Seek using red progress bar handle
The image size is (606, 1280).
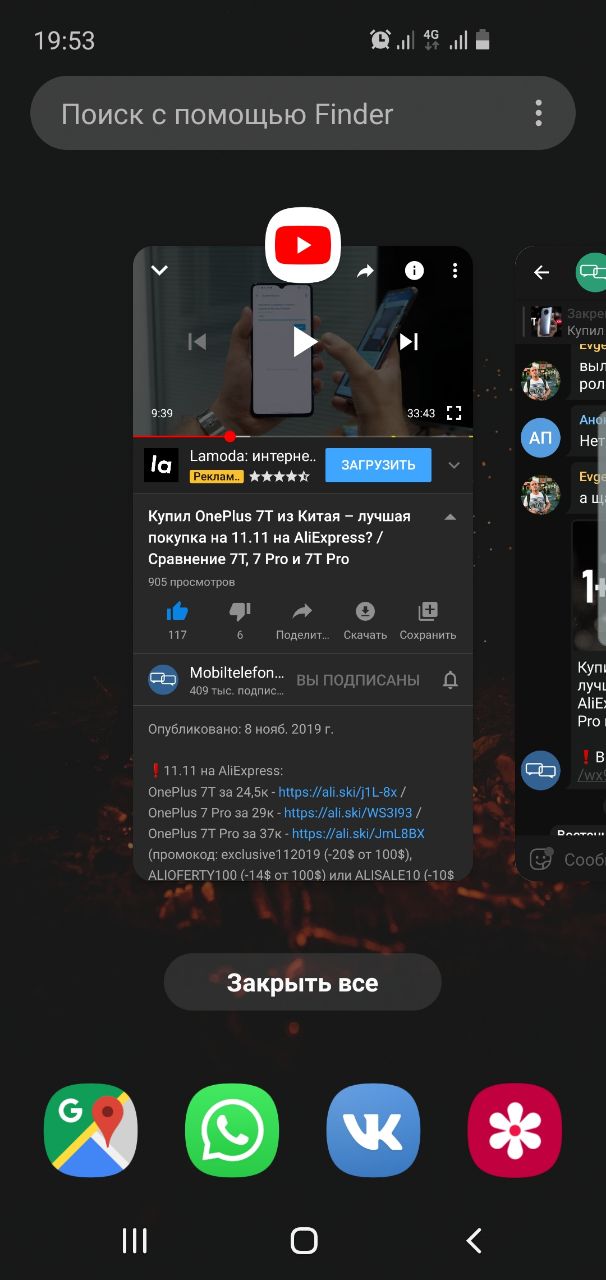pos(230,436)
